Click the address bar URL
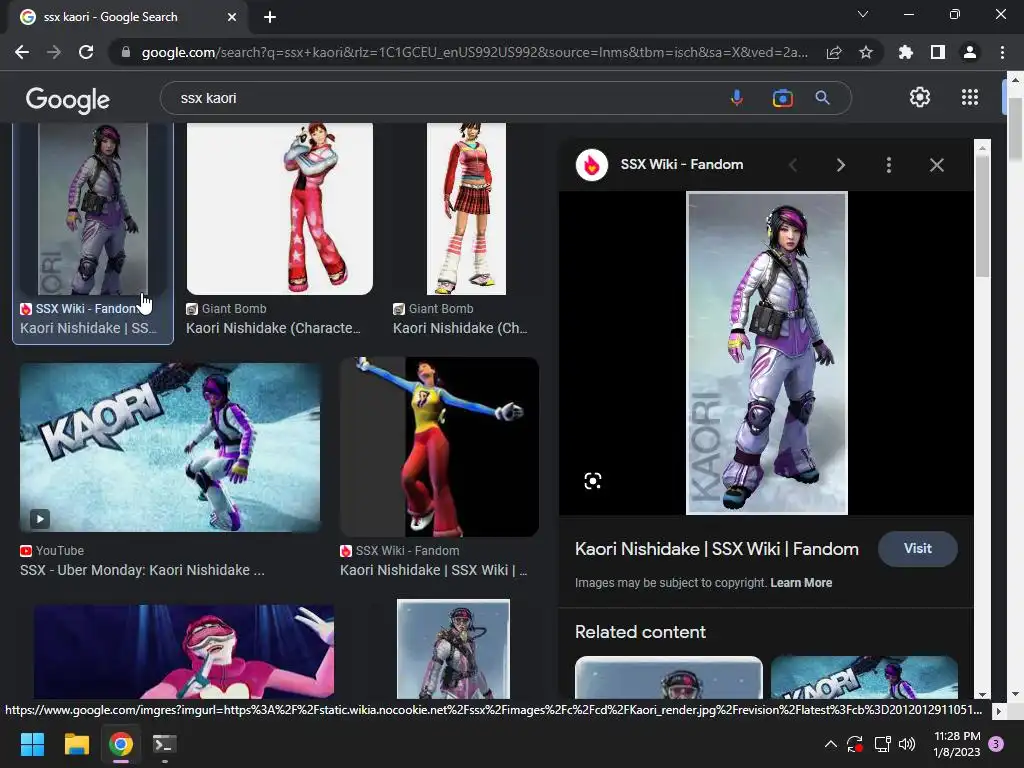Image resolution: width=1024 pixels, height=768 pixels. [474, 52]
